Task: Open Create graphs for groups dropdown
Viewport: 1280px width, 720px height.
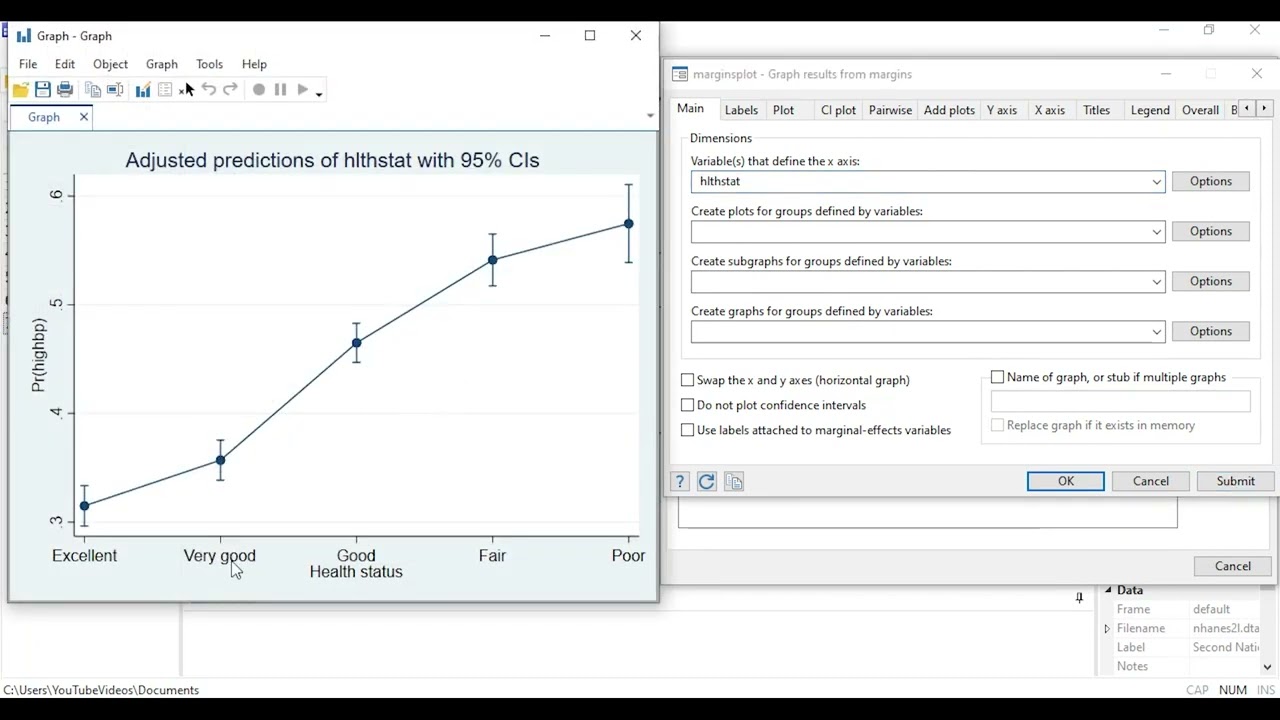Action: (1157, 332)
